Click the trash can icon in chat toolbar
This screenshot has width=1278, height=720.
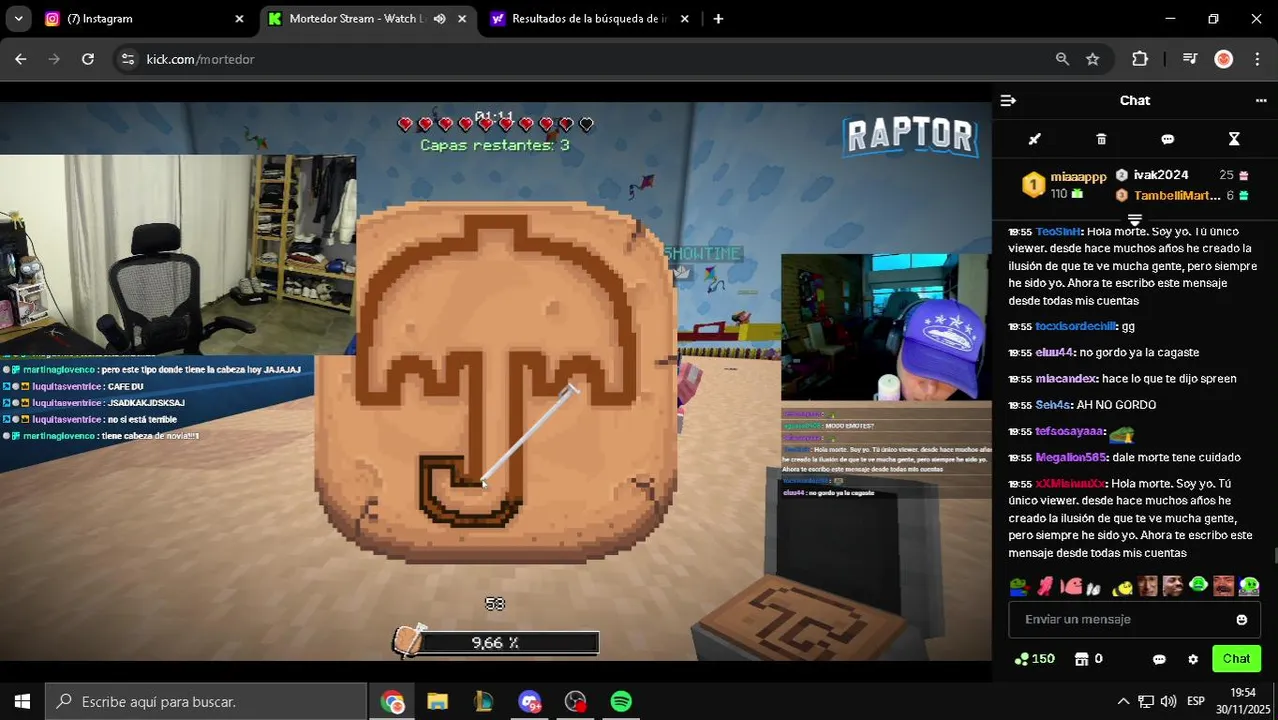coord(1101,139)
